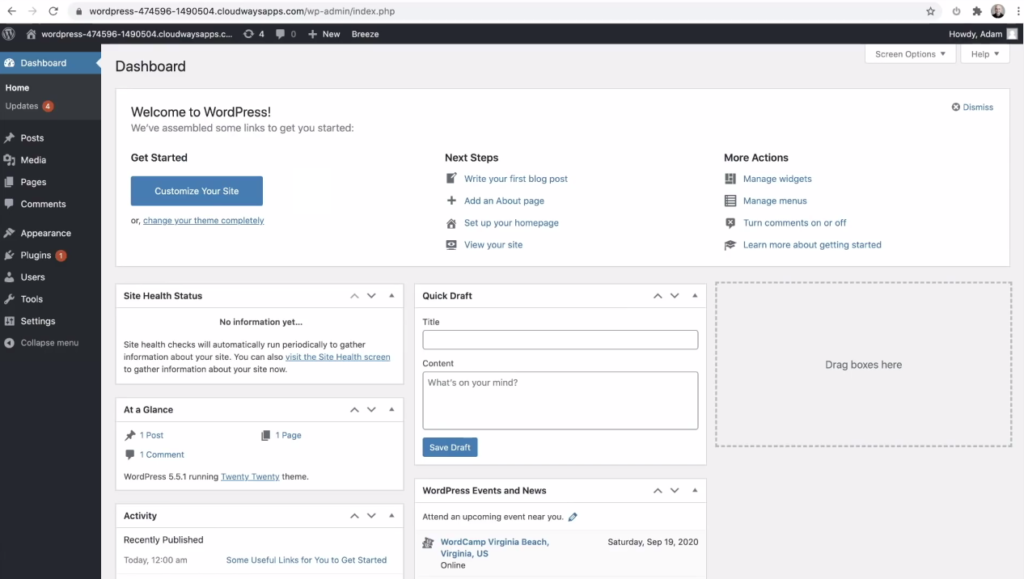1024x579 pixels.
Task: Click the Manage menus icon
Action: point(730,201)
